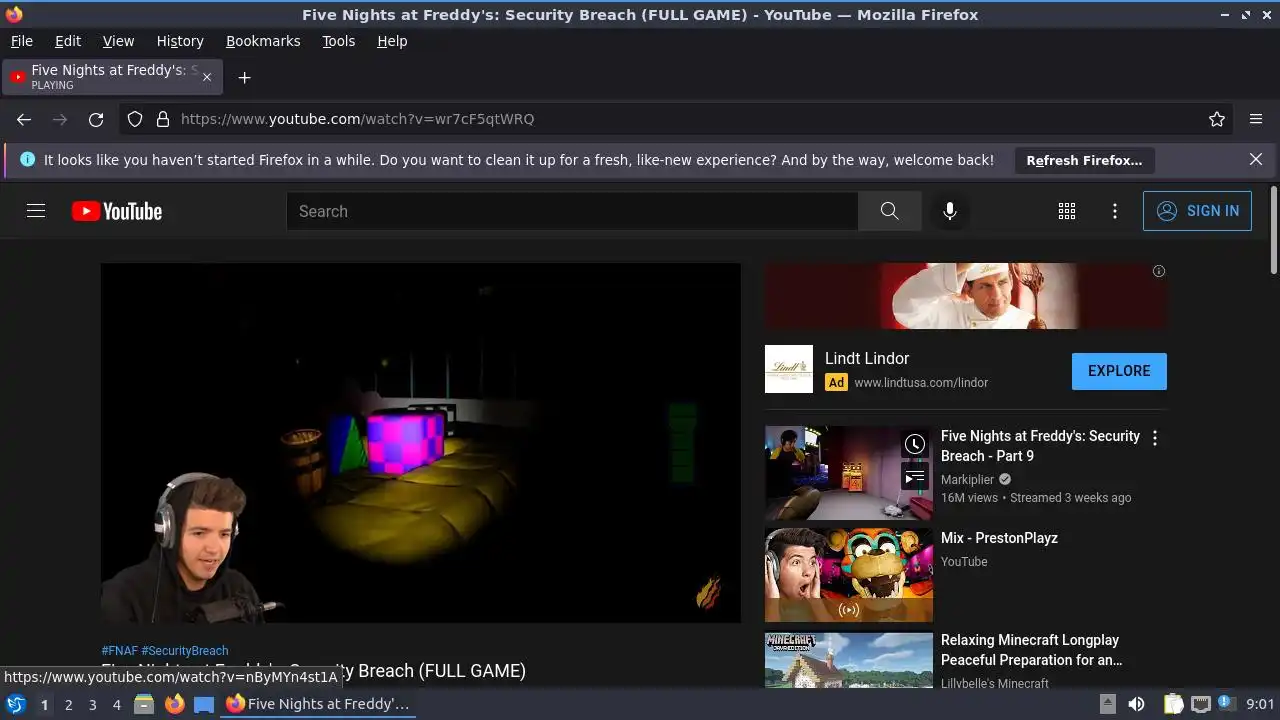Open the #FNAF hashtag link
The width and height of the screenshot is (1280, 720).
[x=120, y=650]
